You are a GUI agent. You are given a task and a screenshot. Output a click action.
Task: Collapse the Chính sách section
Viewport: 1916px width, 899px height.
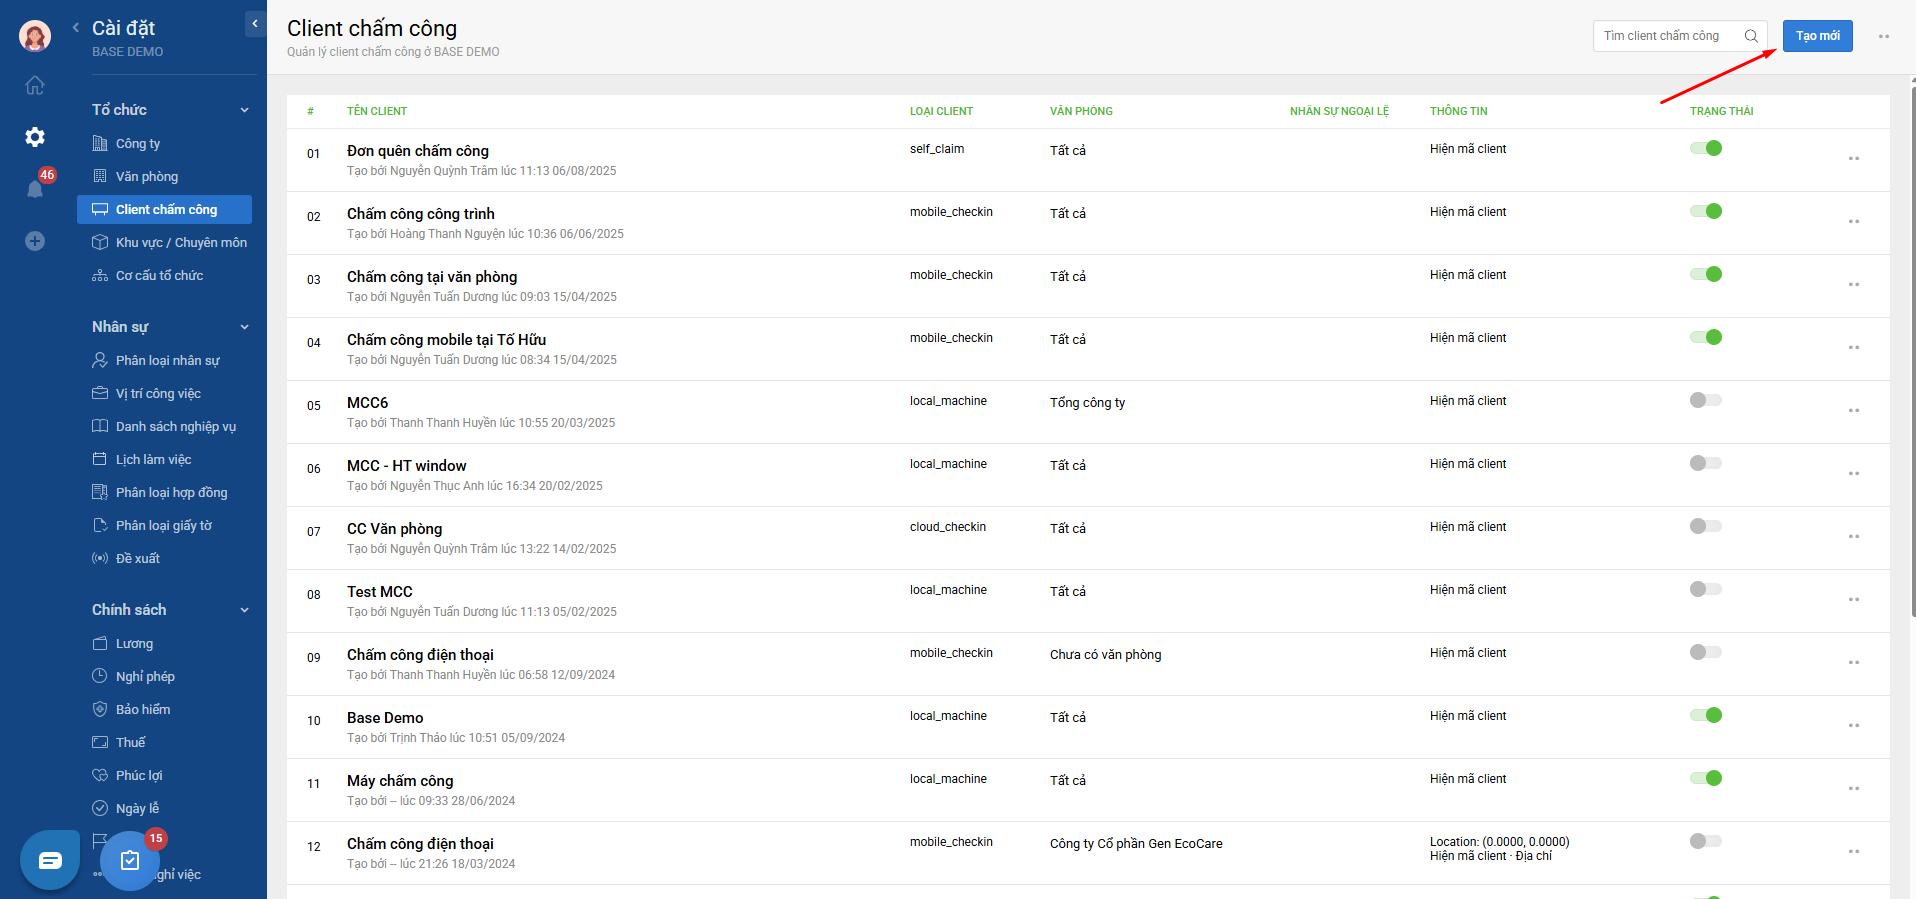click(x=244, y=610)
